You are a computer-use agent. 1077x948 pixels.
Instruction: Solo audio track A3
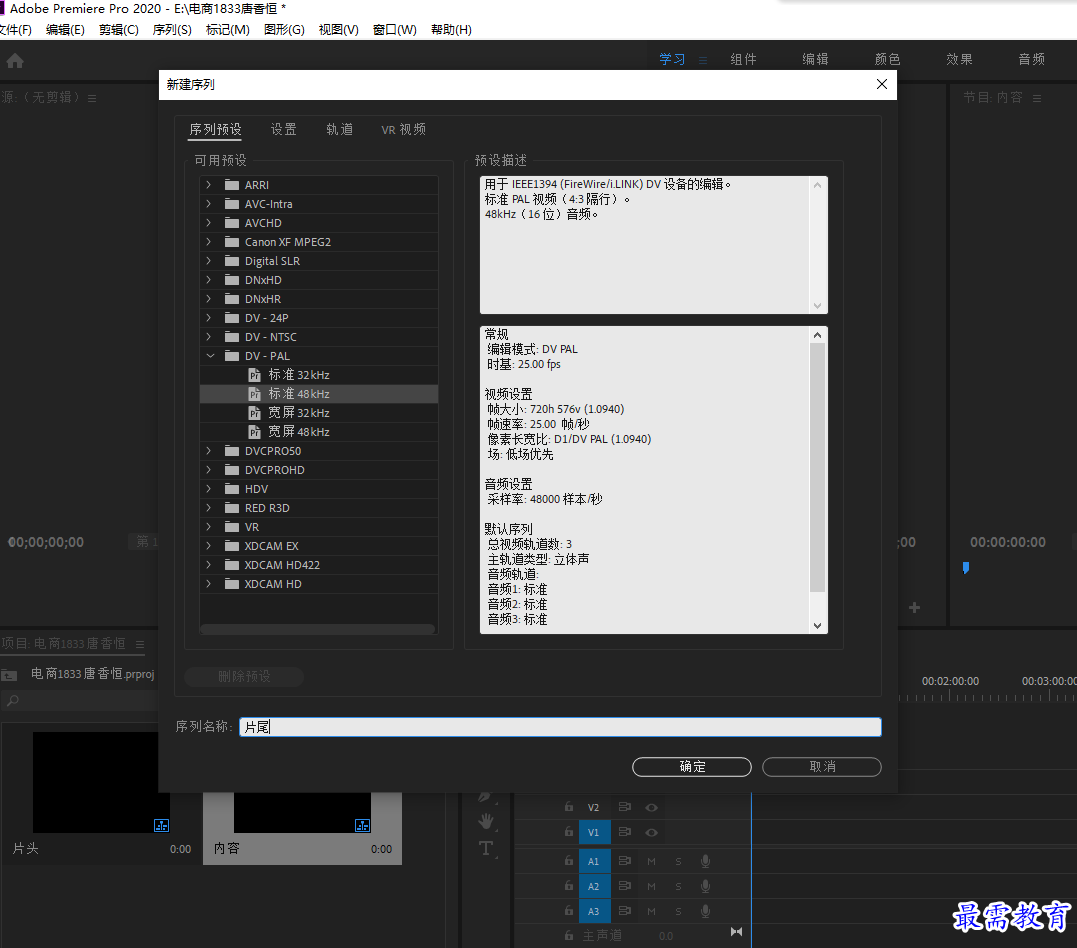click(x=678, y=912)
